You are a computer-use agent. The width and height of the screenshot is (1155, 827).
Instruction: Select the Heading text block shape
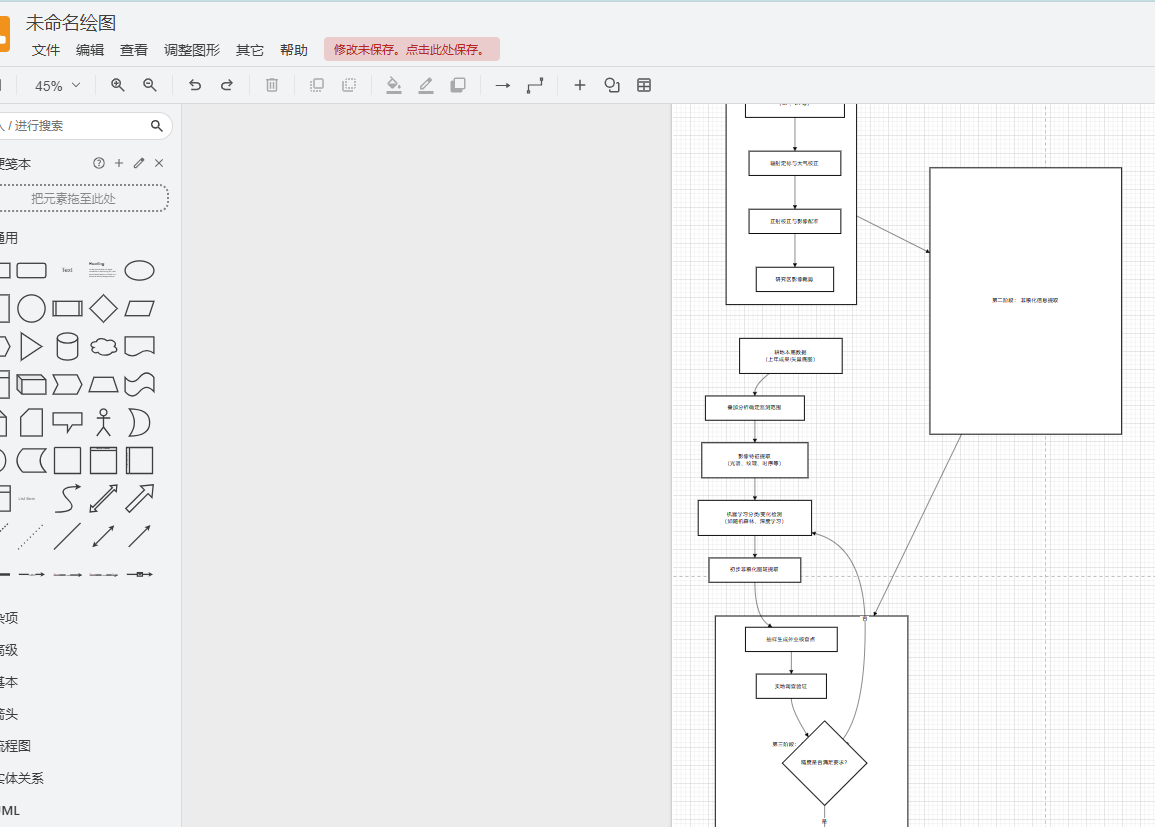102,270
